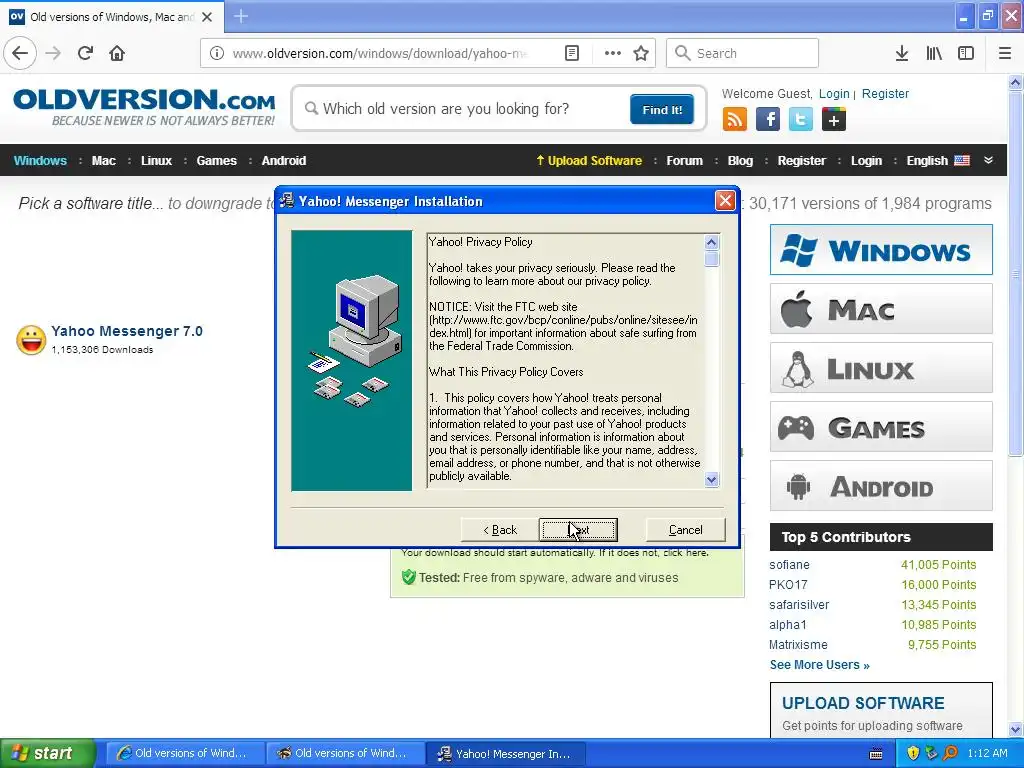1024x768 pixels.
Task: Click Login in the black nav bar
Action: pyautogui.click(x=867, y=161)
